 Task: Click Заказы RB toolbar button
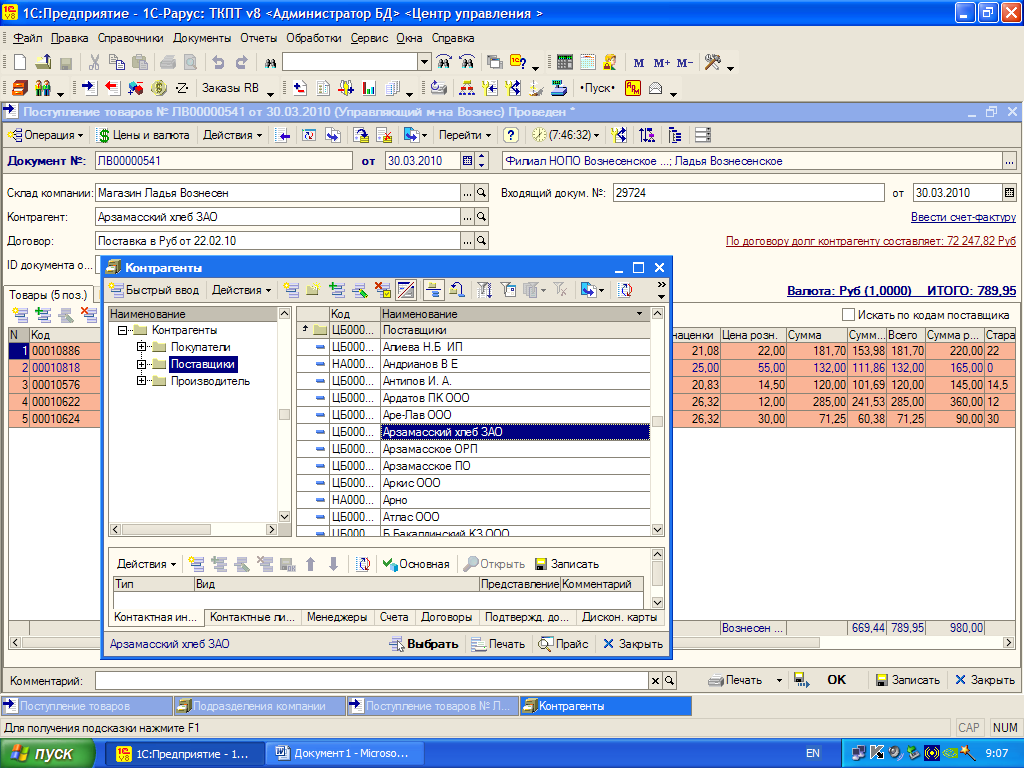point(230,88)
